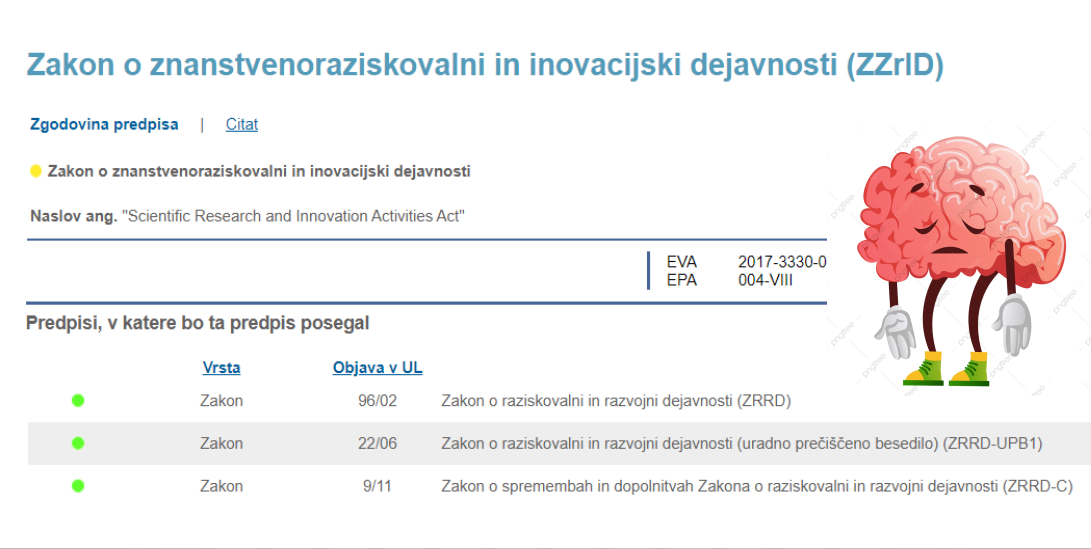This screenshot has height=549, width=1091.
Task: Click the 22/06 gazette number
Action: coord(378,443)
